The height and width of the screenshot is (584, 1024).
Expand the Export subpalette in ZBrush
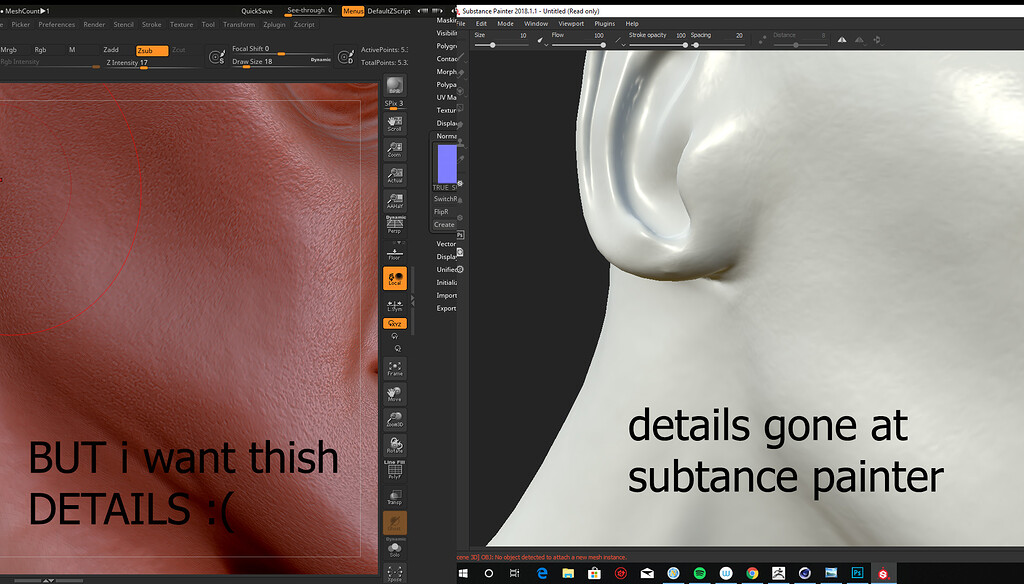tap(447, 308)
